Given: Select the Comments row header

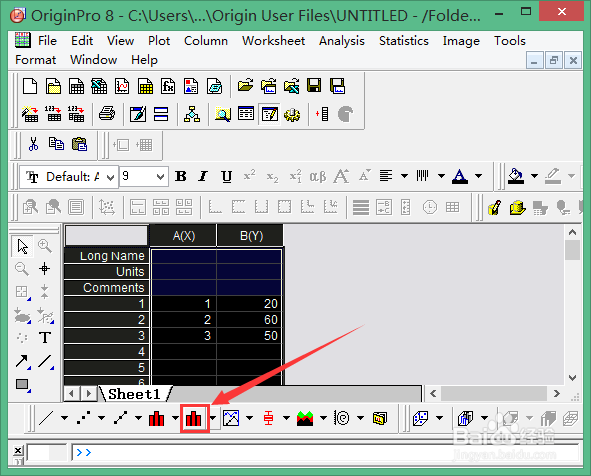Looking at the screenshot, I should (107, 288).
